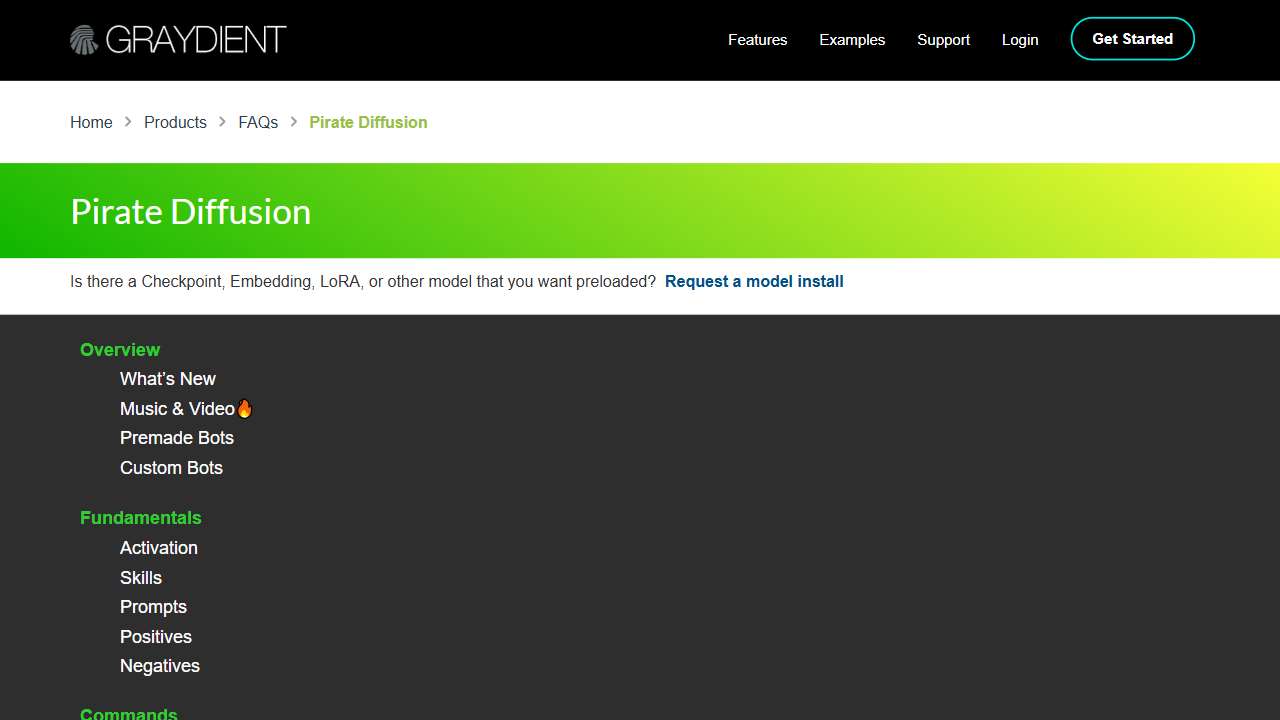Click Request a model install link
1280x720 pixels.
[x=754, y=282]
